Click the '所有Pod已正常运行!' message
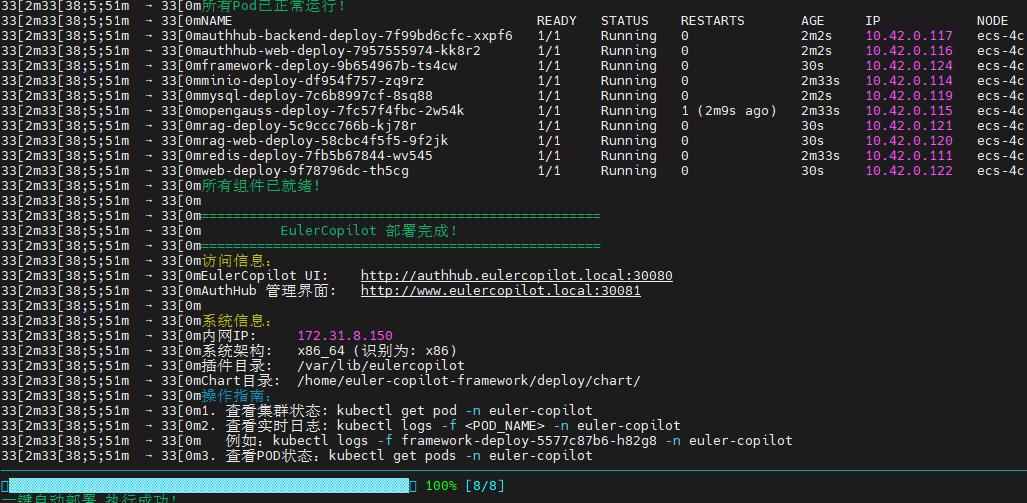The image size is (1027, 503). coord(274,6)
